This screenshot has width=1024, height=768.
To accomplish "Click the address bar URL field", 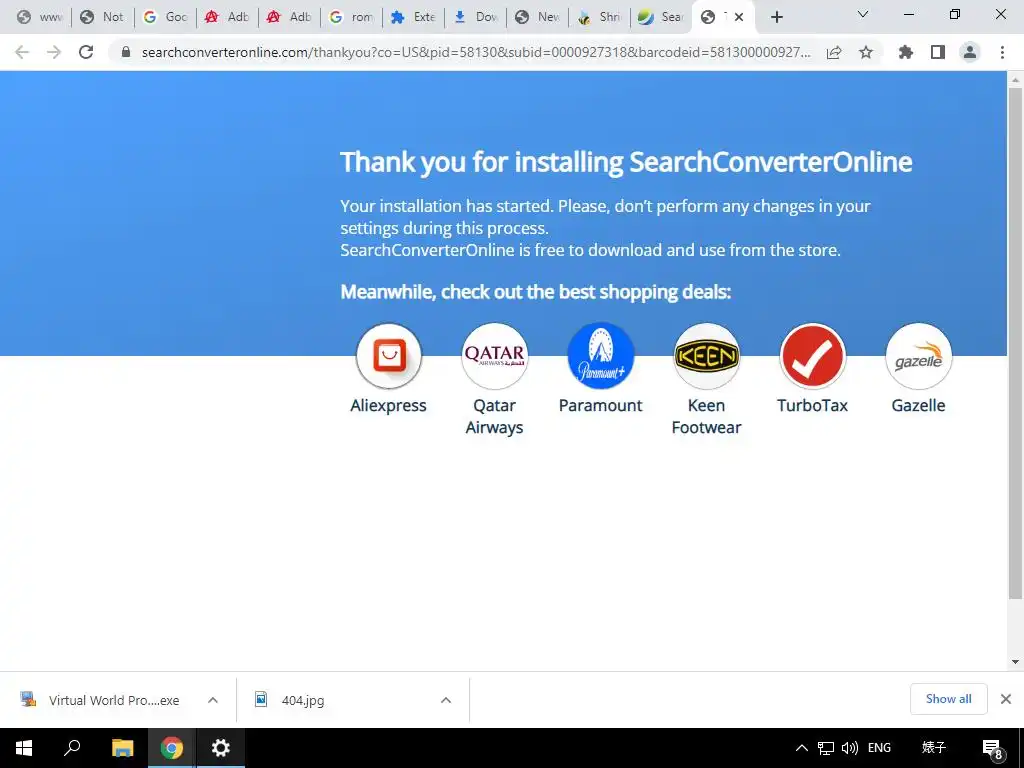I will click(475, 52).
